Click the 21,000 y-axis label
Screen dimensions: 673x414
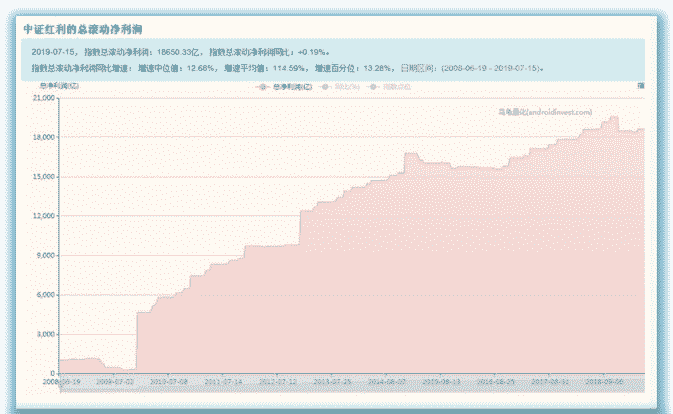41,98
